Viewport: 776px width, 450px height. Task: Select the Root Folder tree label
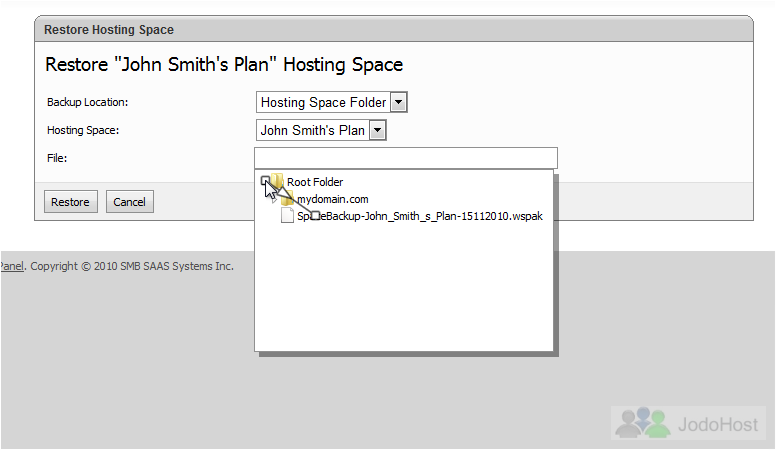click(x=315, y=182)
